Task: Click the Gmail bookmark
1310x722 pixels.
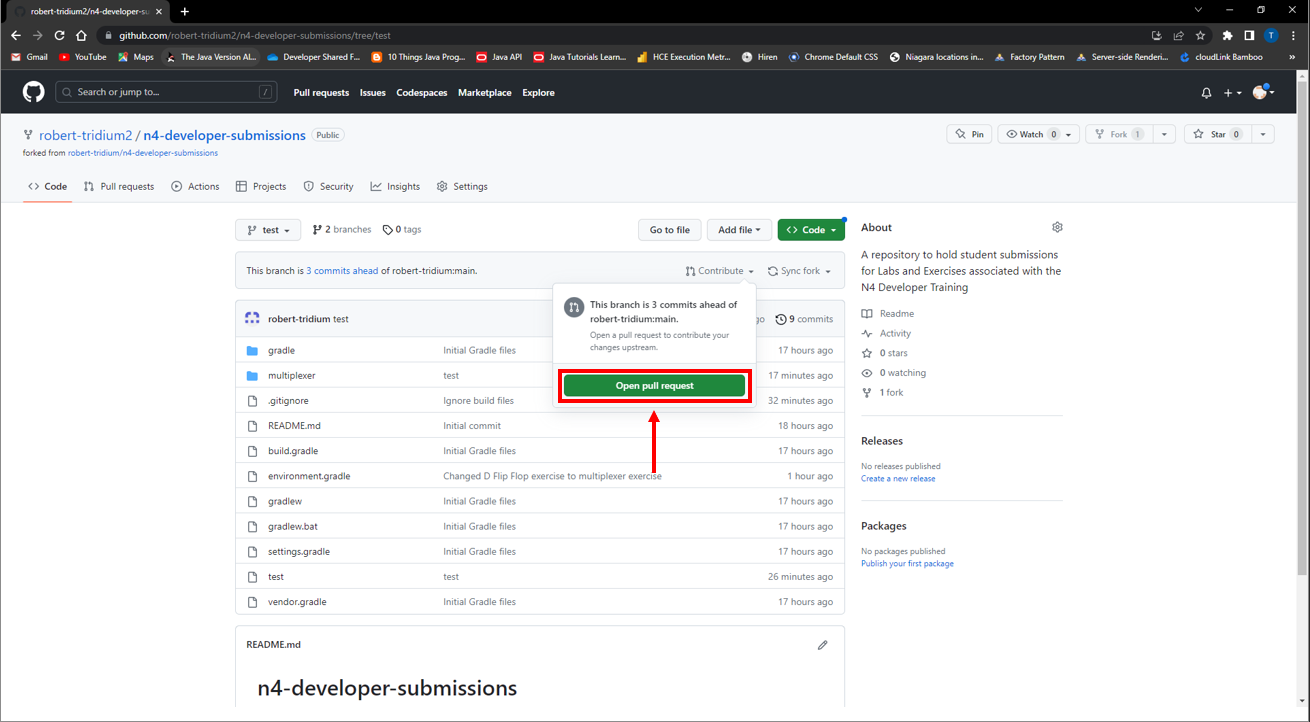Action: [29, 57]
